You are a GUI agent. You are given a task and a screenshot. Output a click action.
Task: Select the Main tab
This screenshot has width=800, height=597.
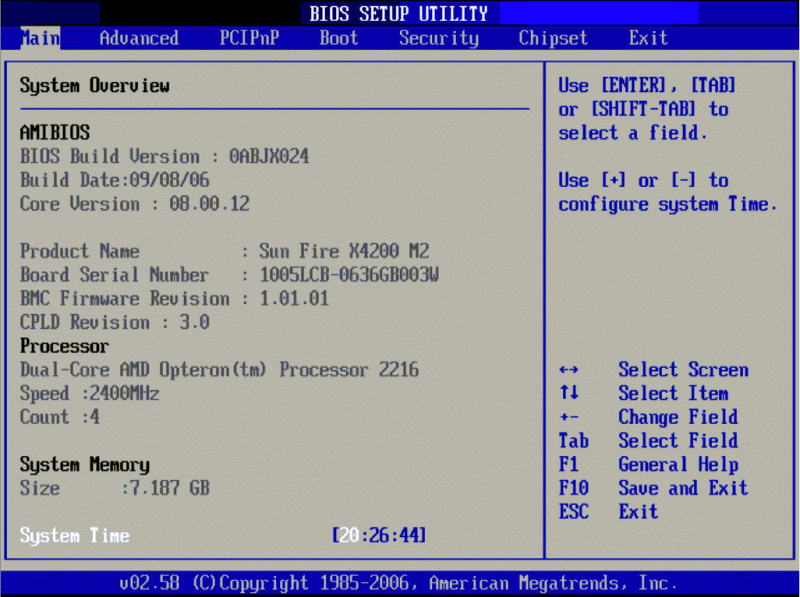(x=40, y=38)
